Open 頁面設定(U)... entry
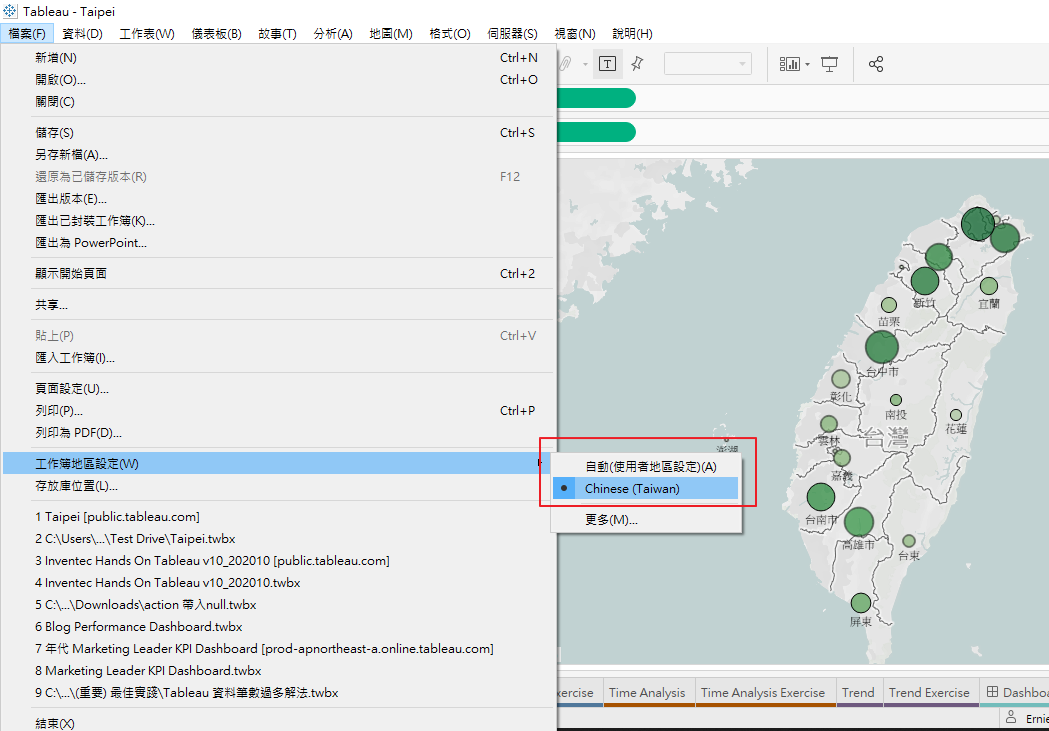Screen dimensions: 1049x731 pos(278,389)
